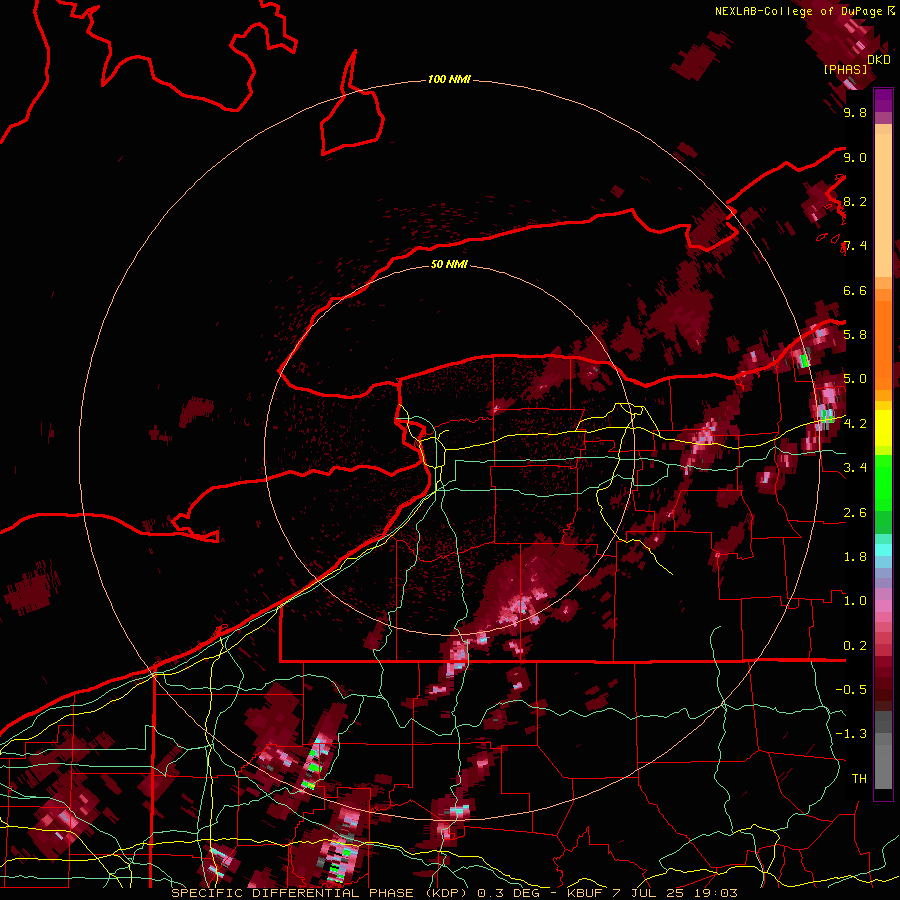This screenshot has height=900, width=900.
Task: Click the 1.8 legend value
Action: click(855, 557)
